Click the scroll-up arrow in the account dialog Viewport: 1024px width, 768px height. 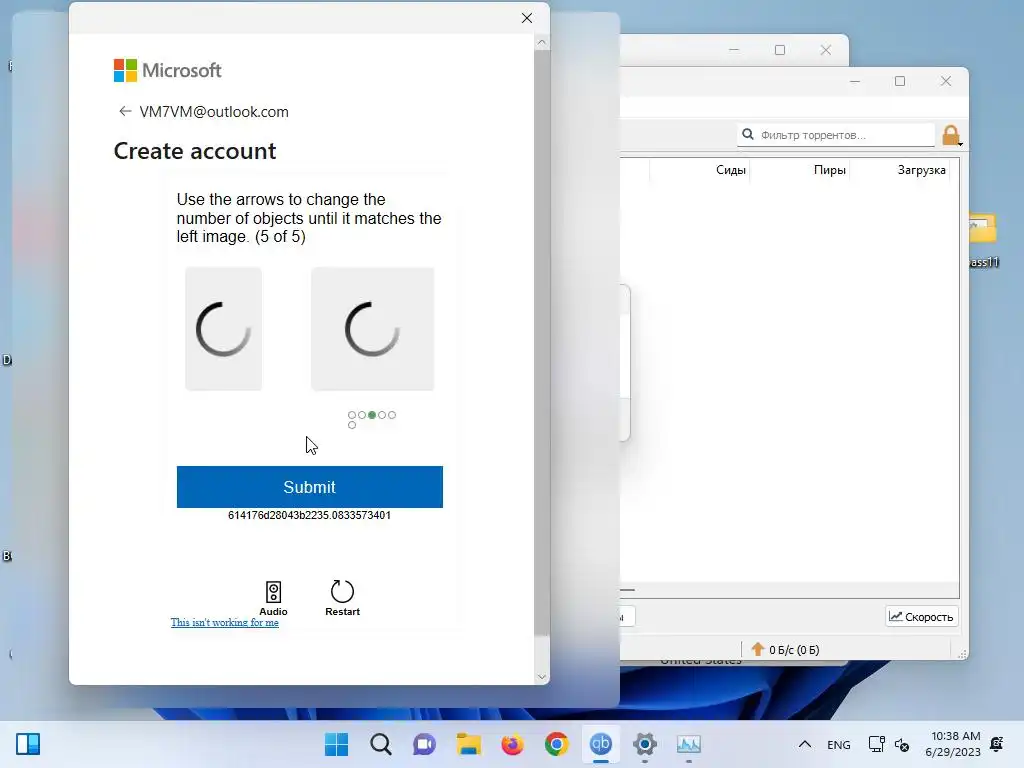coord(541,42)
